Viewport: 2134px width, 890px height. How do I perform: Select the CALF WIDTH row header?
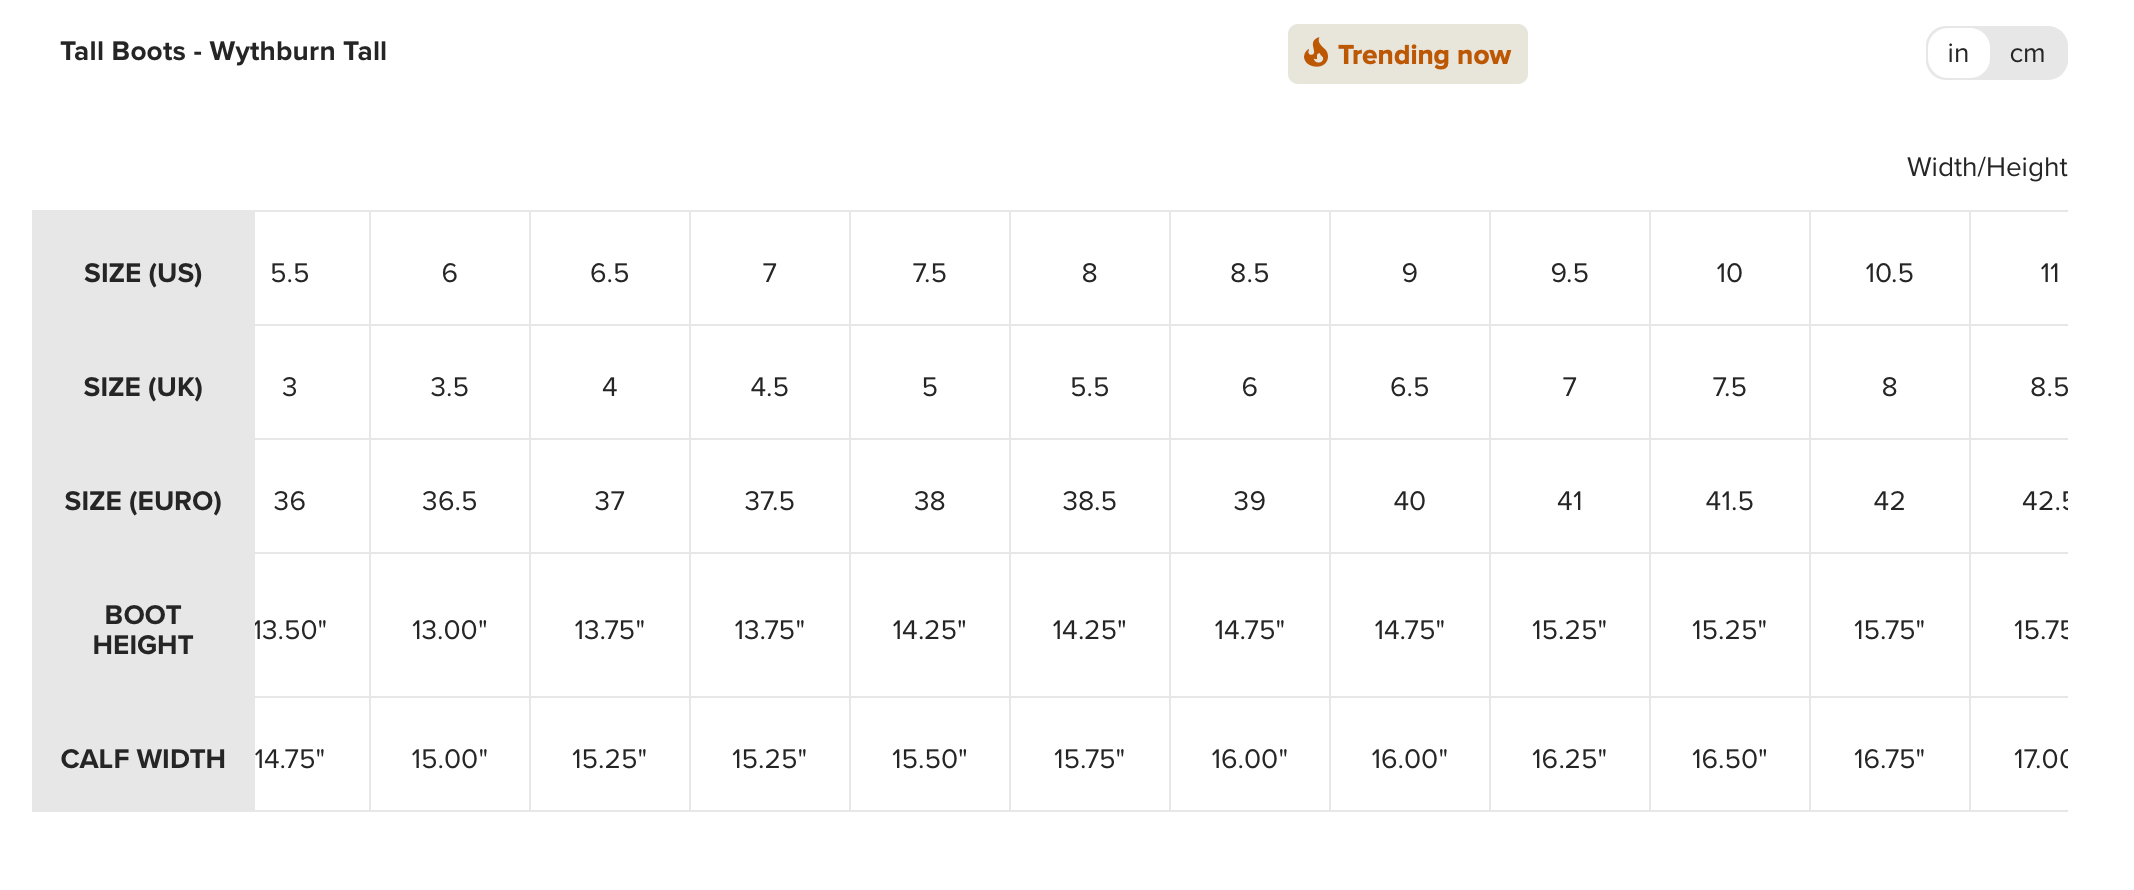(143, 759)
